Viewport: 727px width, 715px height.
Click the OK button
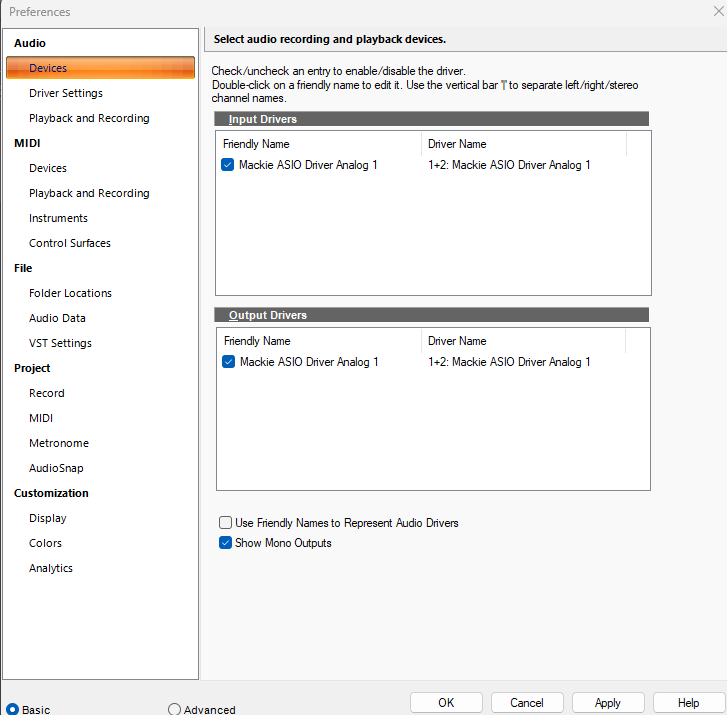coord(446,703)
